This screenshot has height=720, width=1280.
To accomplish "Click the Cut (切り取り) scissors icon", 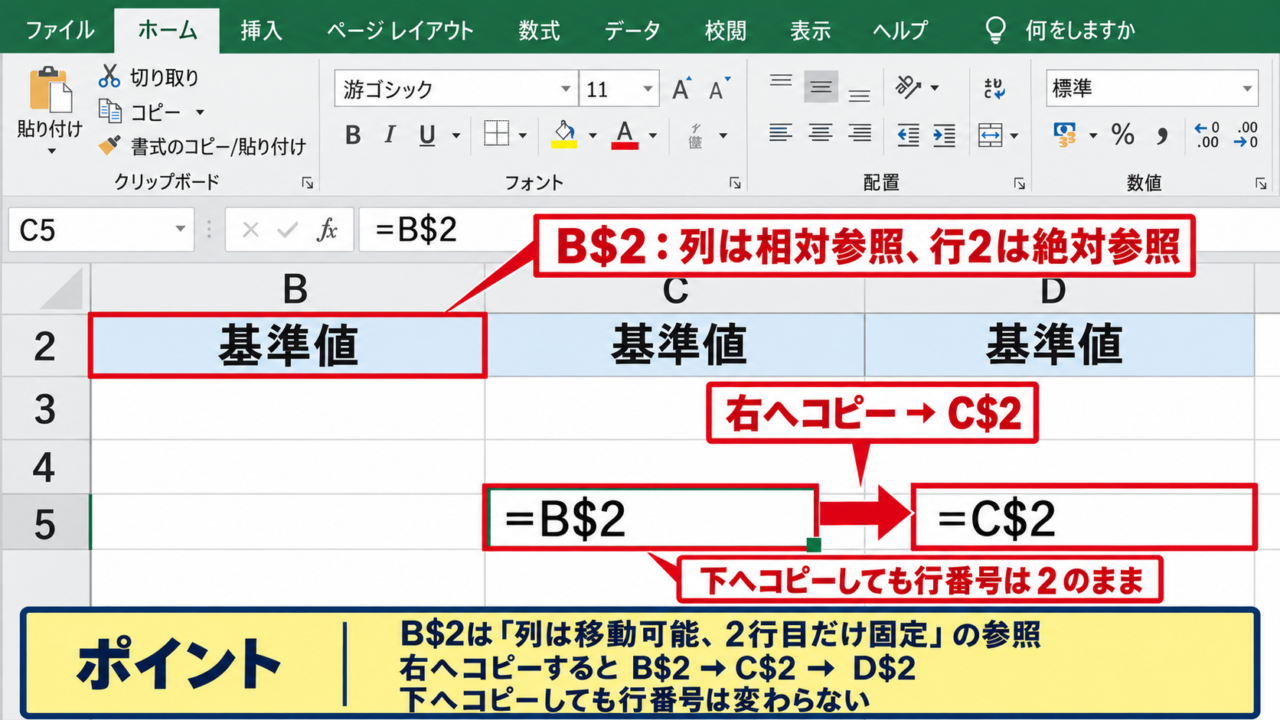I will pyautogui.click(x=109, y=77).
